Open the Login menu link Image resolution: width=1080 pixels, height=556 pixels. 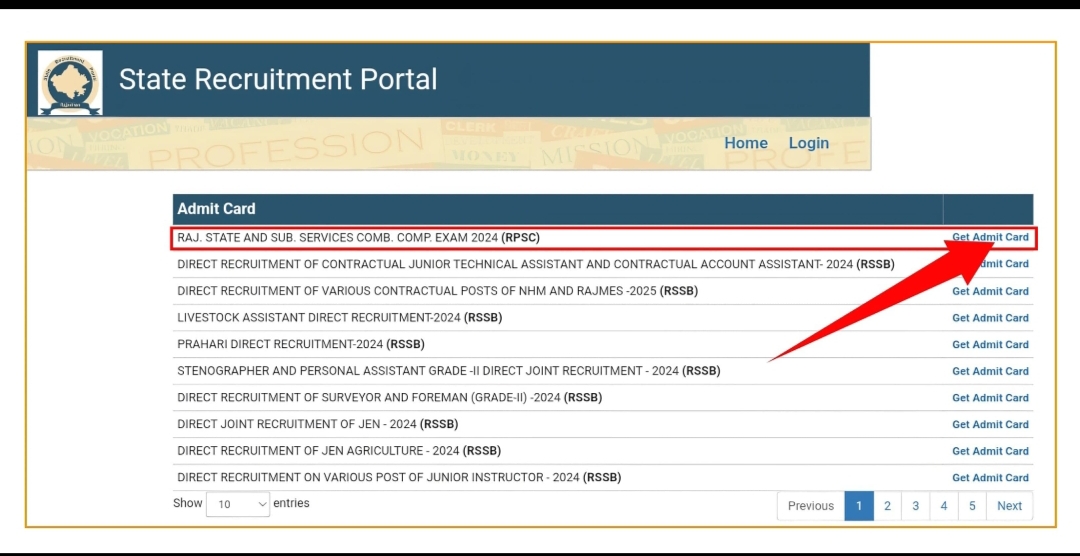click(809, 143)
